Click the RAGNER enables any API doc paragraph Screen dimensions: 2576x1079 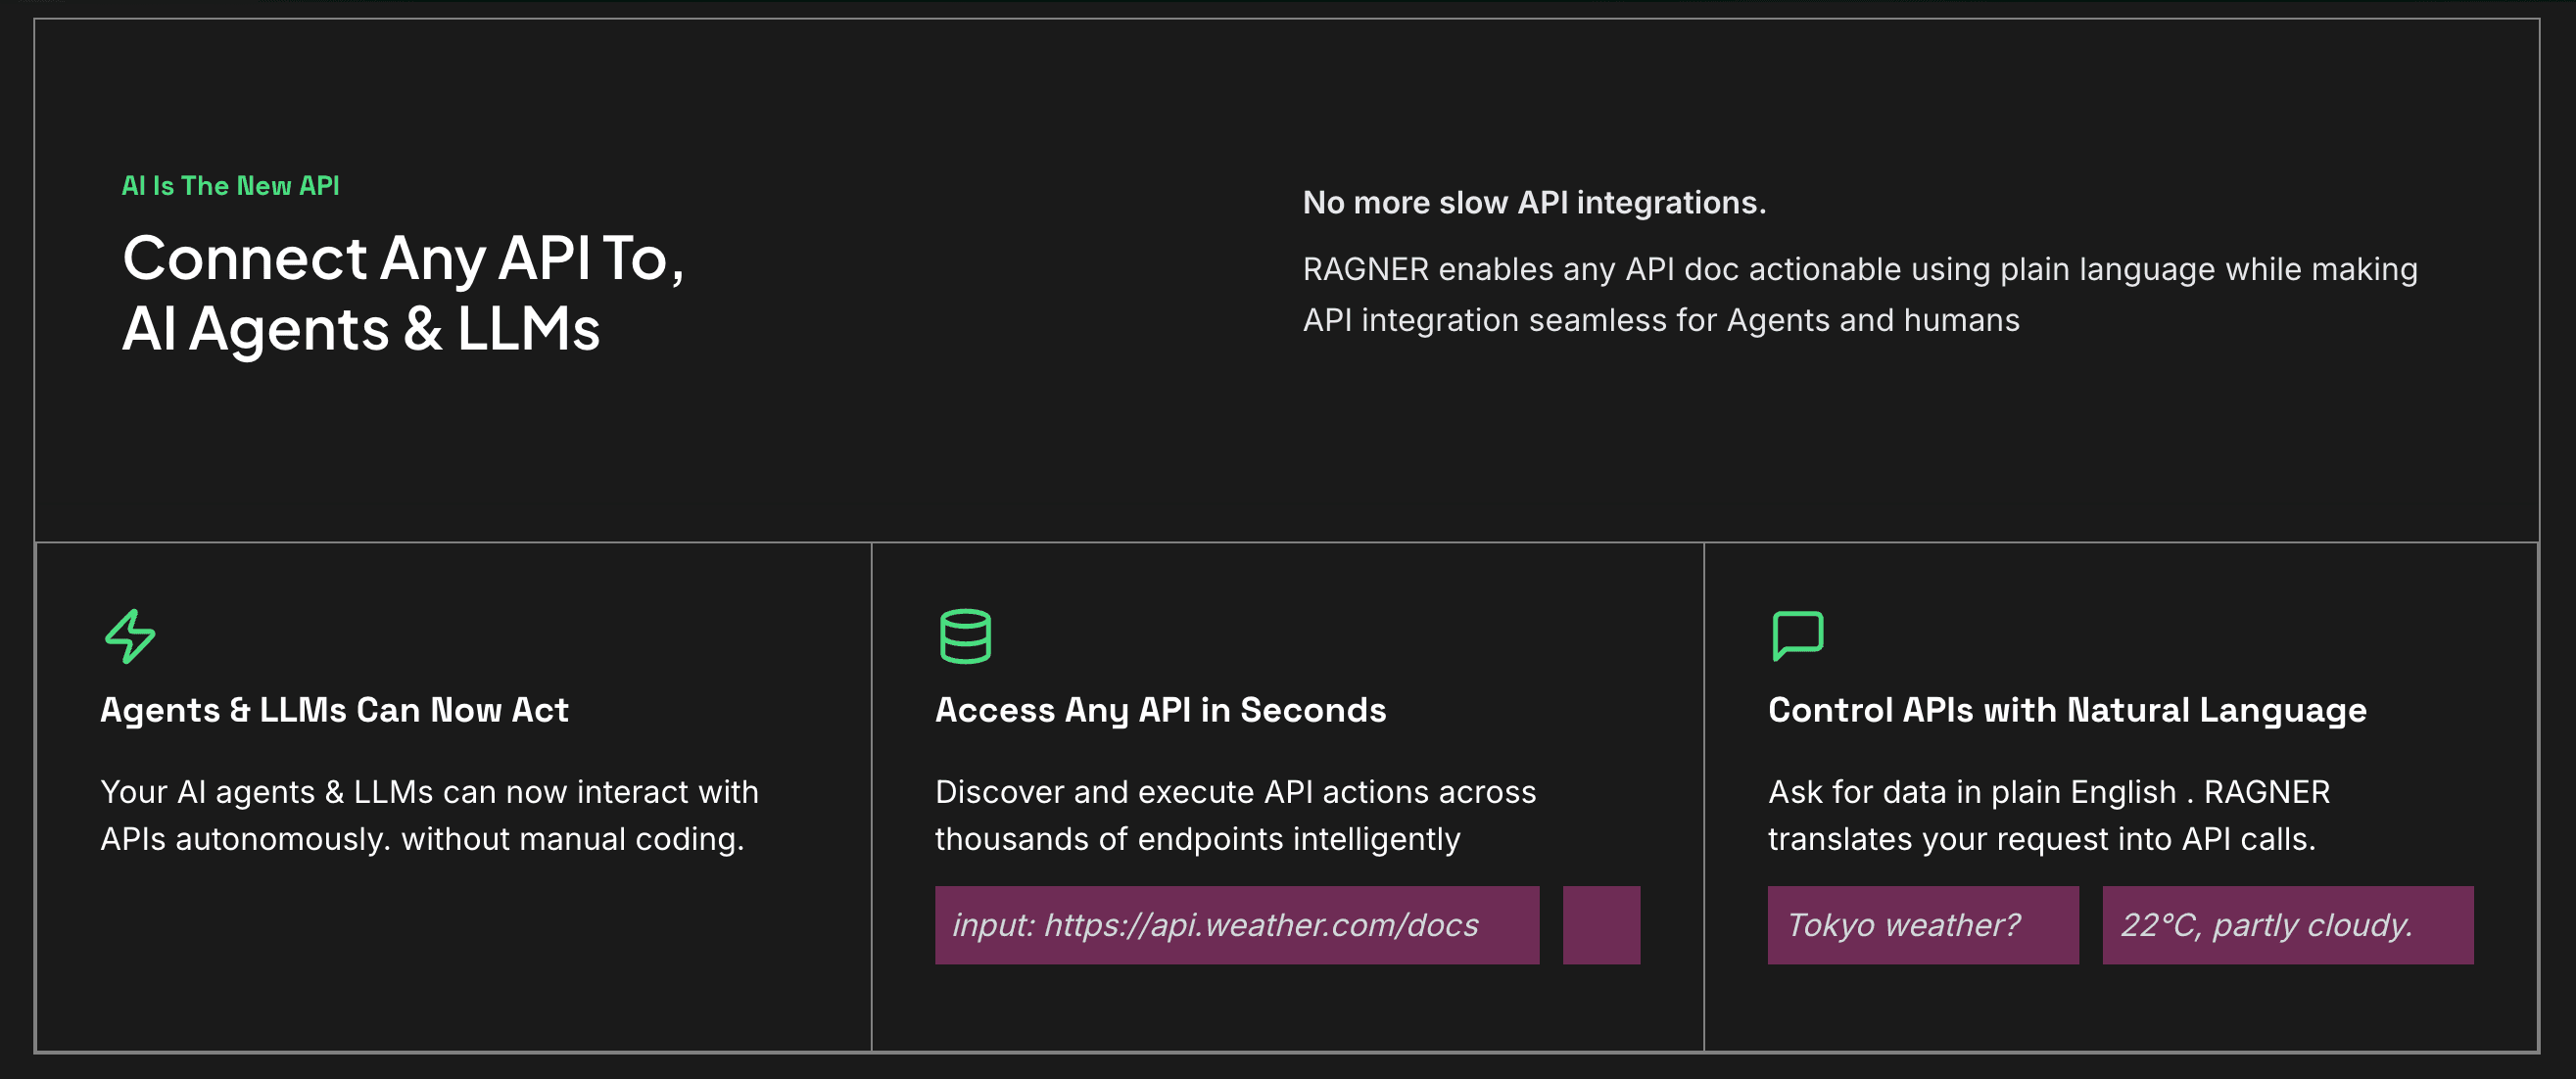pos(1859,295)
